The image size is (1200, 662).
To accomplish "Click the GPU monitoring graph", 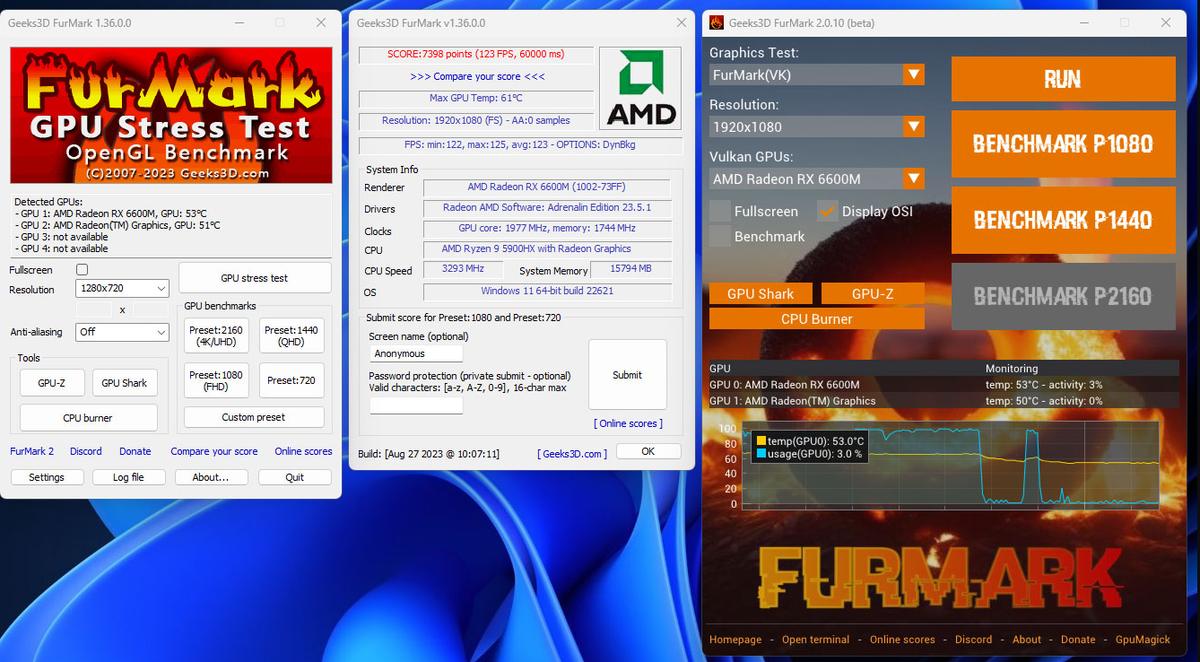I will pyautogui.click(x=950, y=466).
